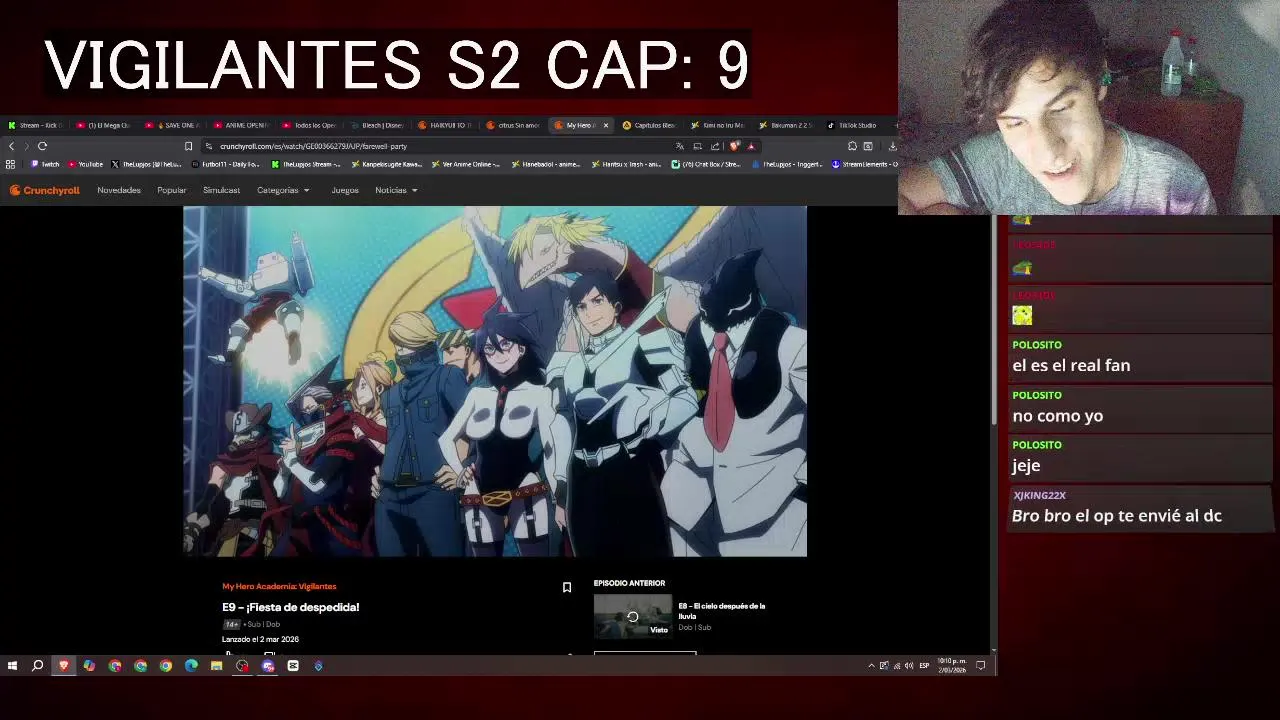This screenshot has width=1280, height=720.
Task: Open the browser downloads icon
Action: tap(892, 146)
